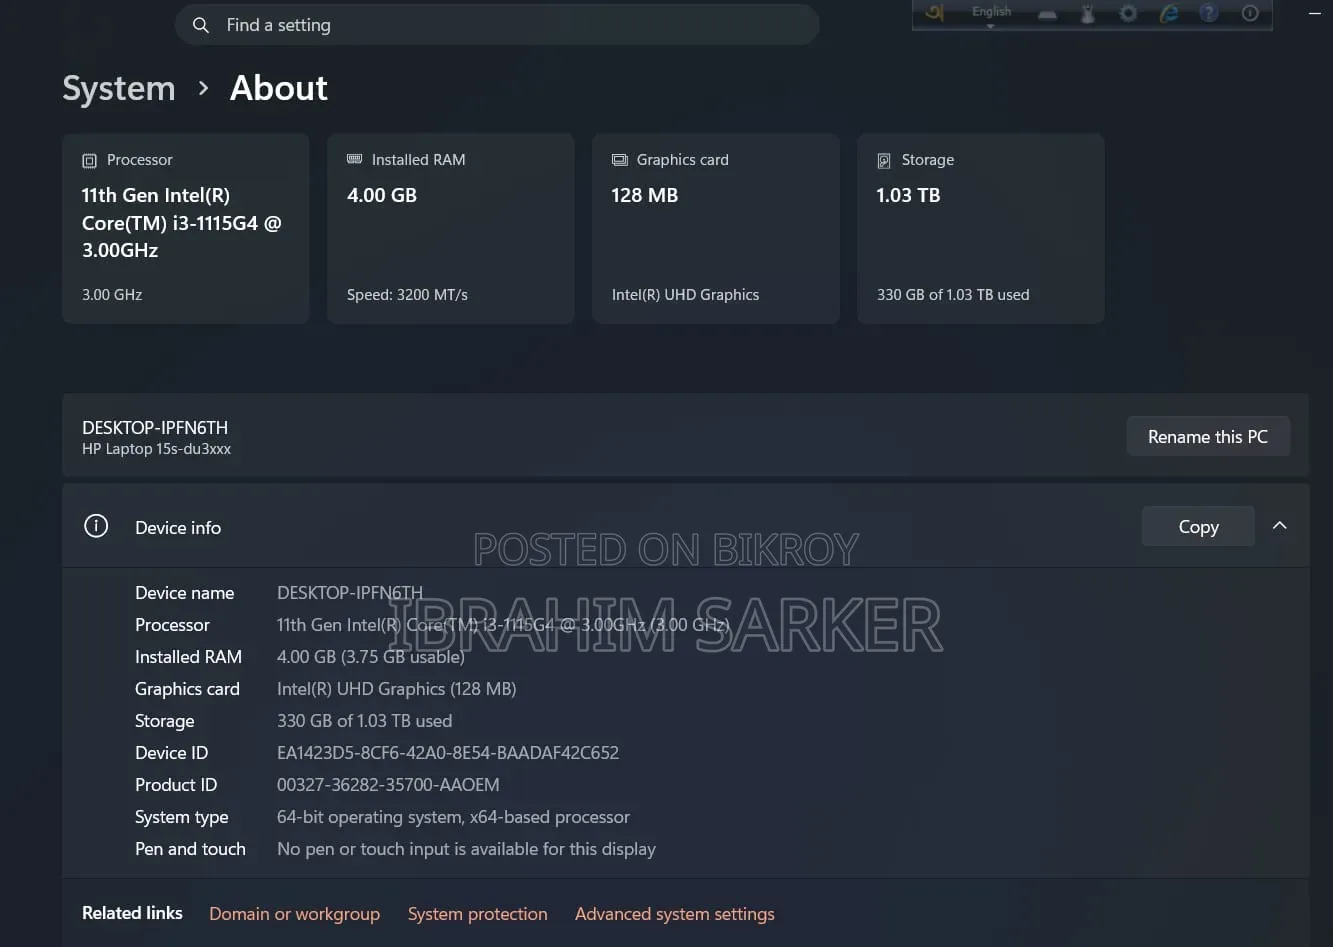Click the Device info section header label
Screen dimensions: 1333x947
point(178,527)
